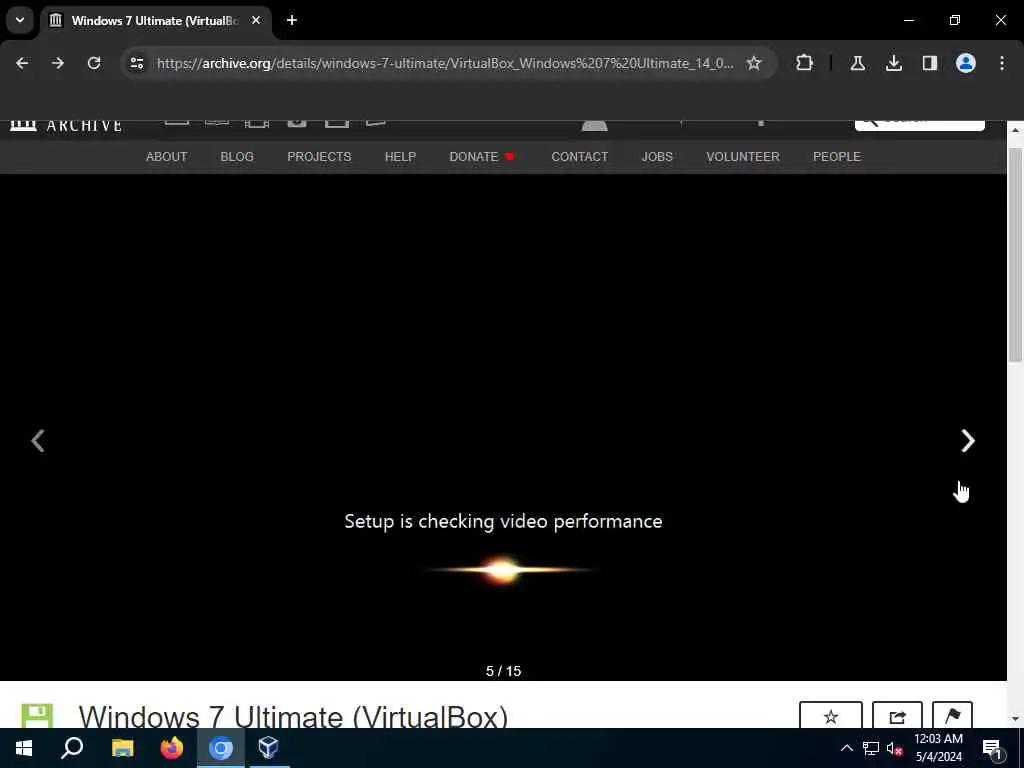1024x768 pixels.
Task: Open the clock showing 12:03 AM
Action: click(x=938, y=748)
